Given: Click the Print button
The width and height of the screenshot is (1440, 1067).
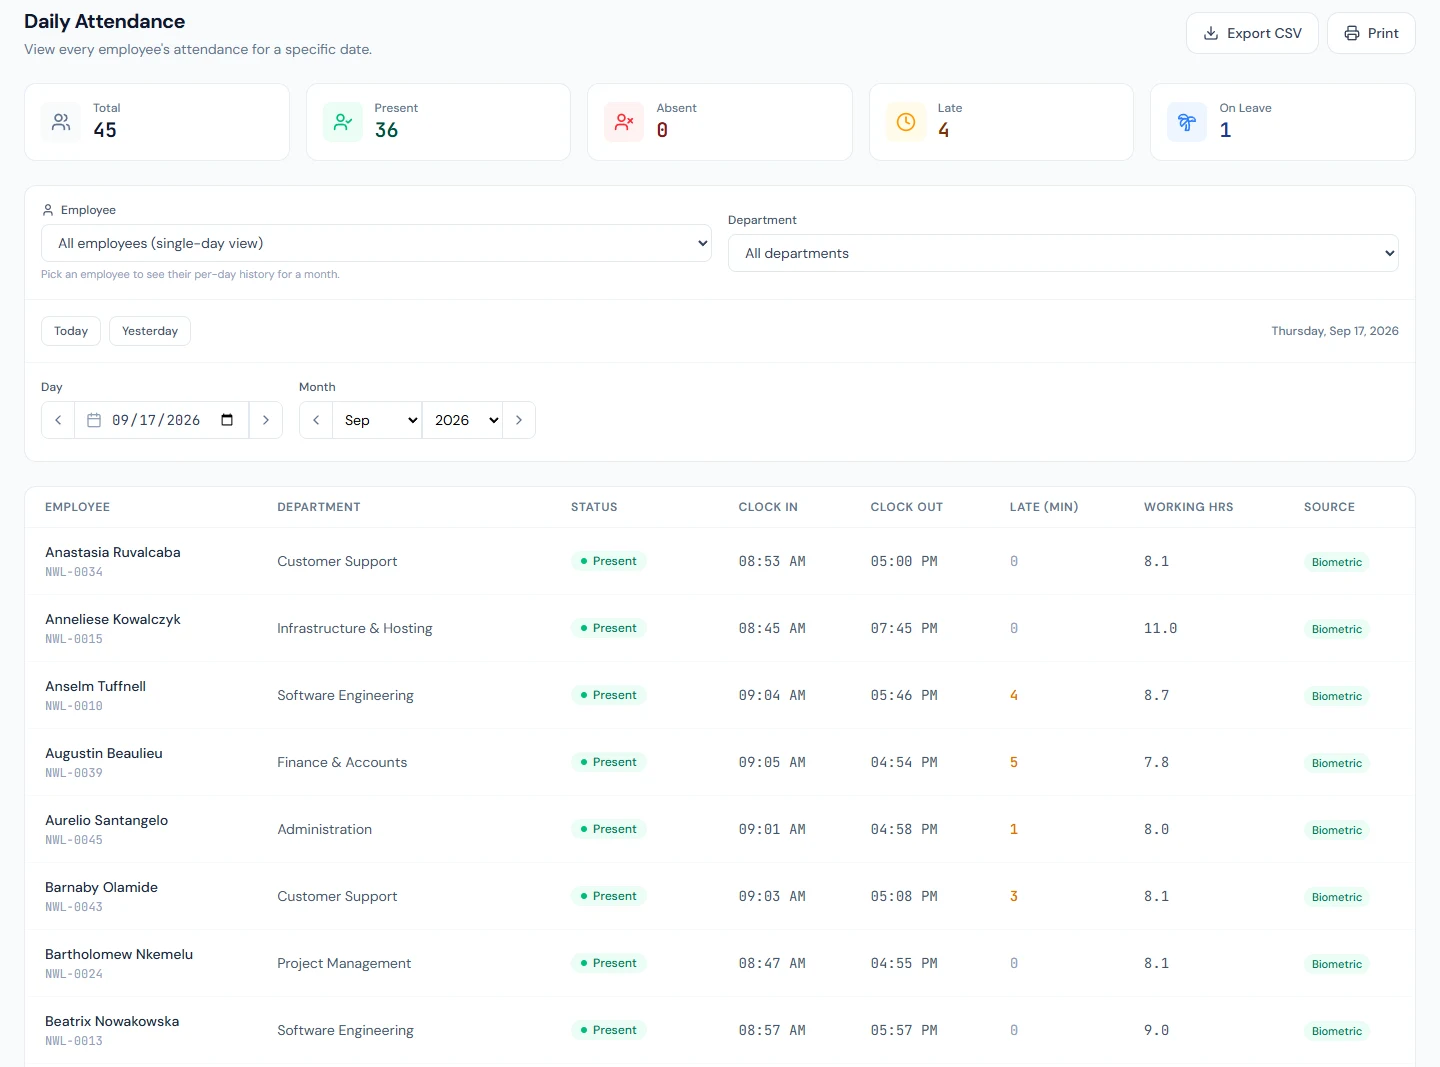Looking at the screenshot, I should (x=1371, y=33).
